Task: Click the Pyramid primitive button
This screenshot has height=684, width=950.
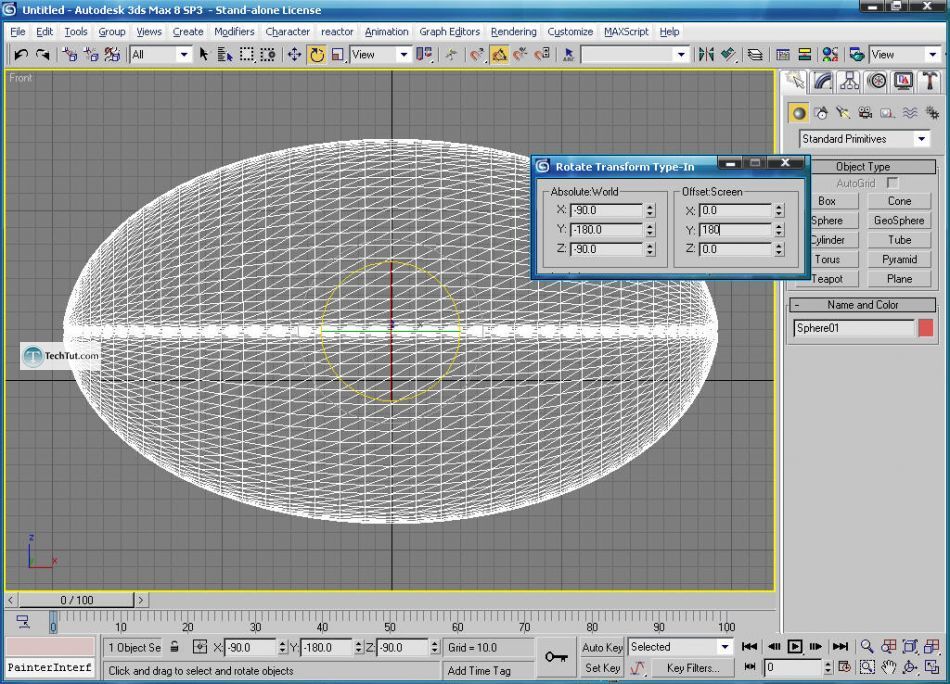Action: (899, 259)
